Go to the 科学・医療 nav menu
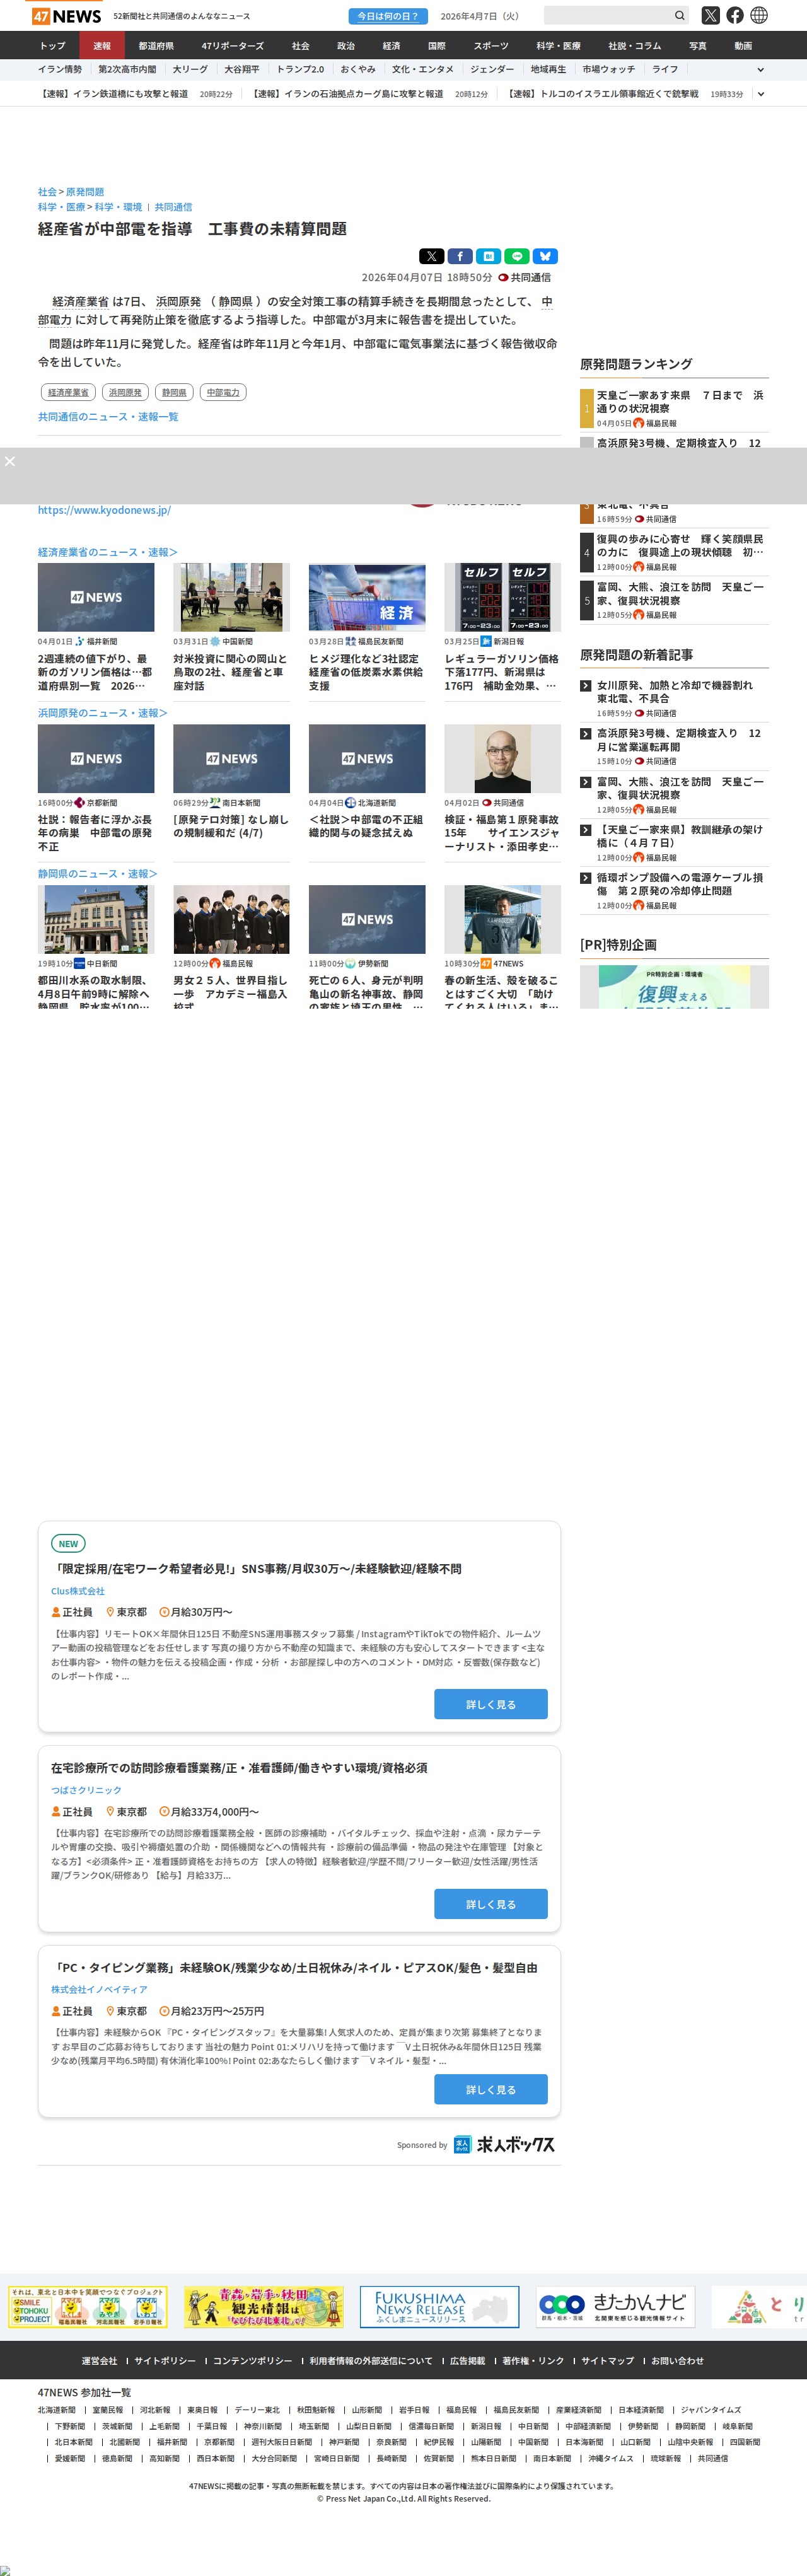The width and height of the screenshot is (807, 2576). pos(557,46)
